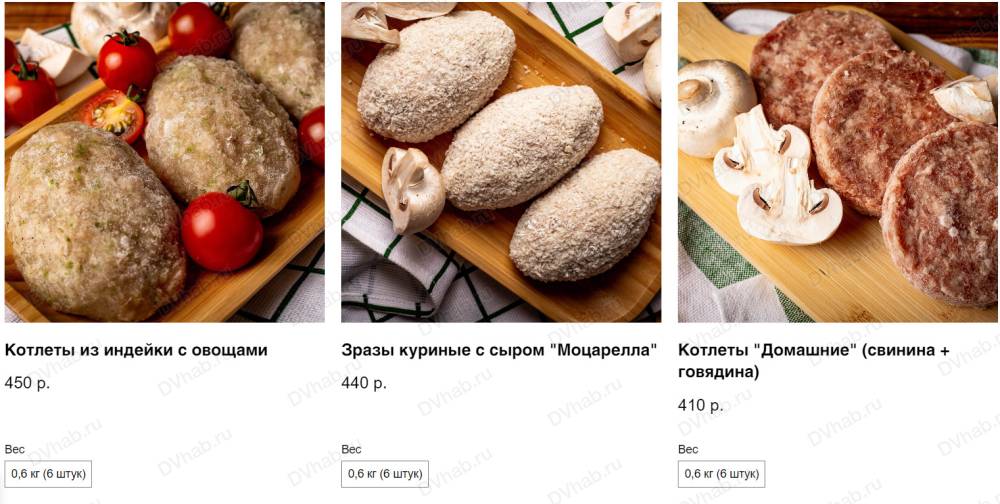Open the turkey cutlets with vegetables photo
Screen dimensions: 1000x504
click(x=165, y=162)
